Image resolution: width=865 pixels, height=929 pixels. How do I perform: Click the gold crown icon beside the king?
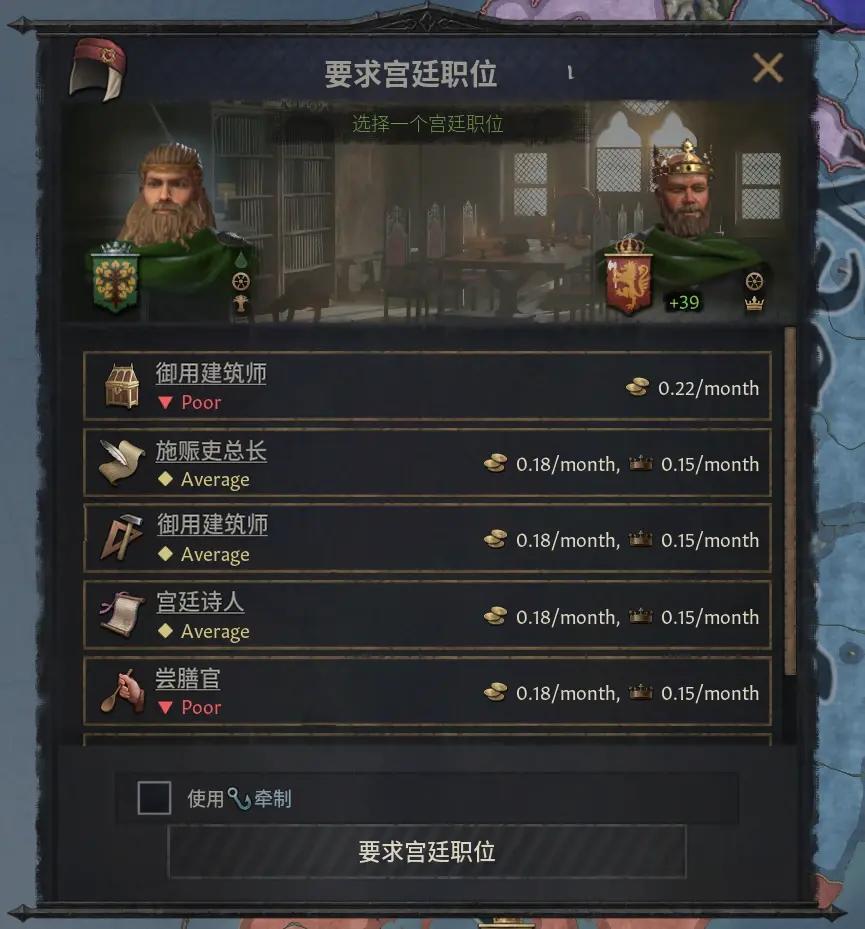754,304
